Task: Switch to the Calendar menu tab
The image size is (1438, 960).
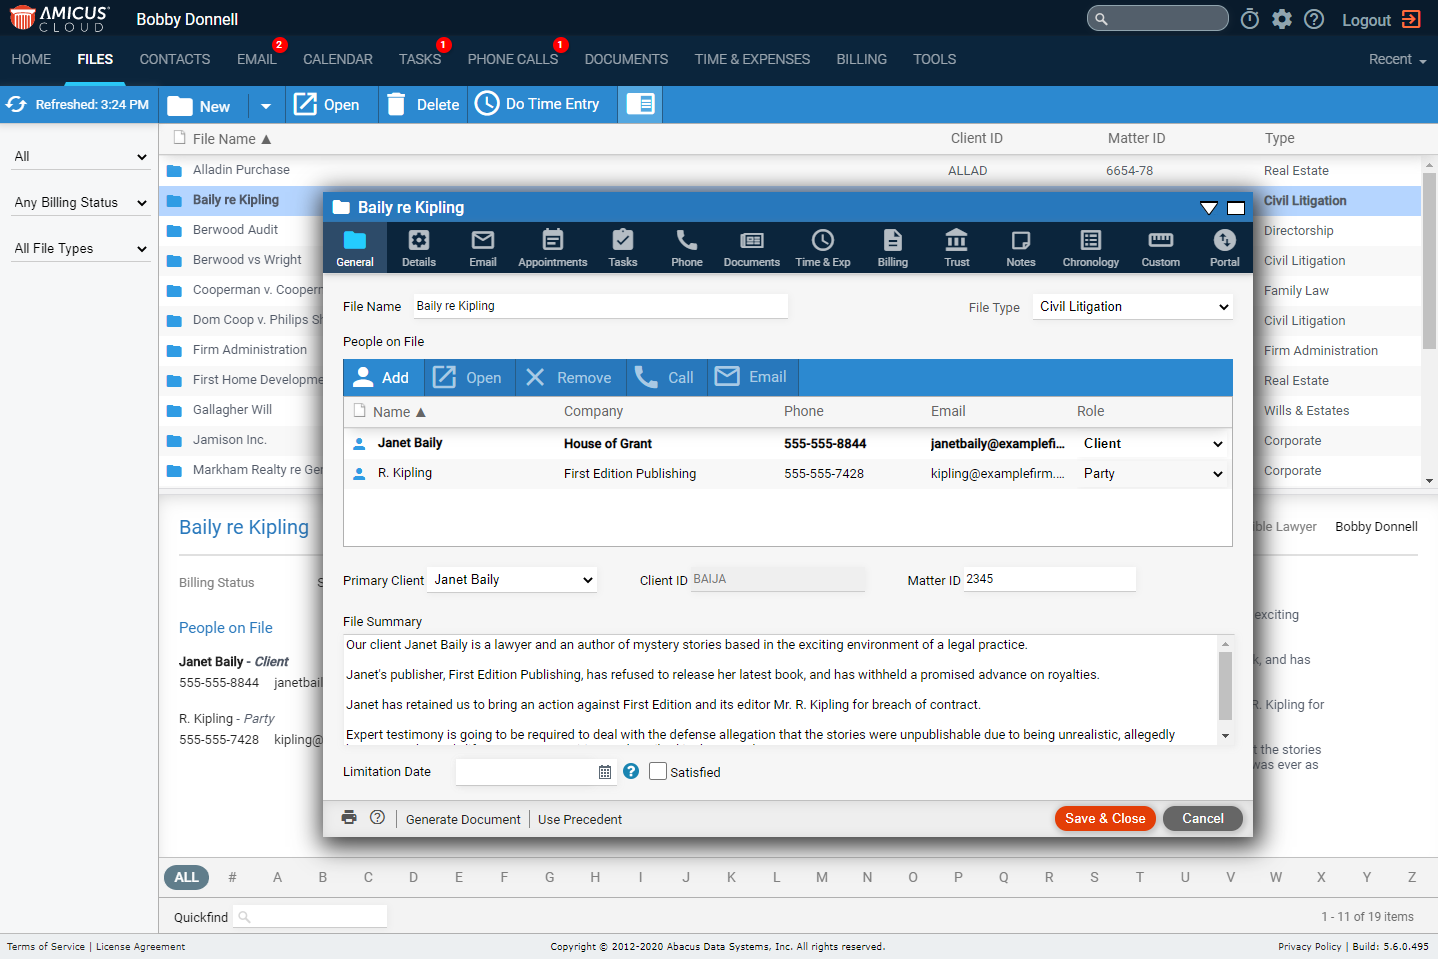Action: pos(338,59)
